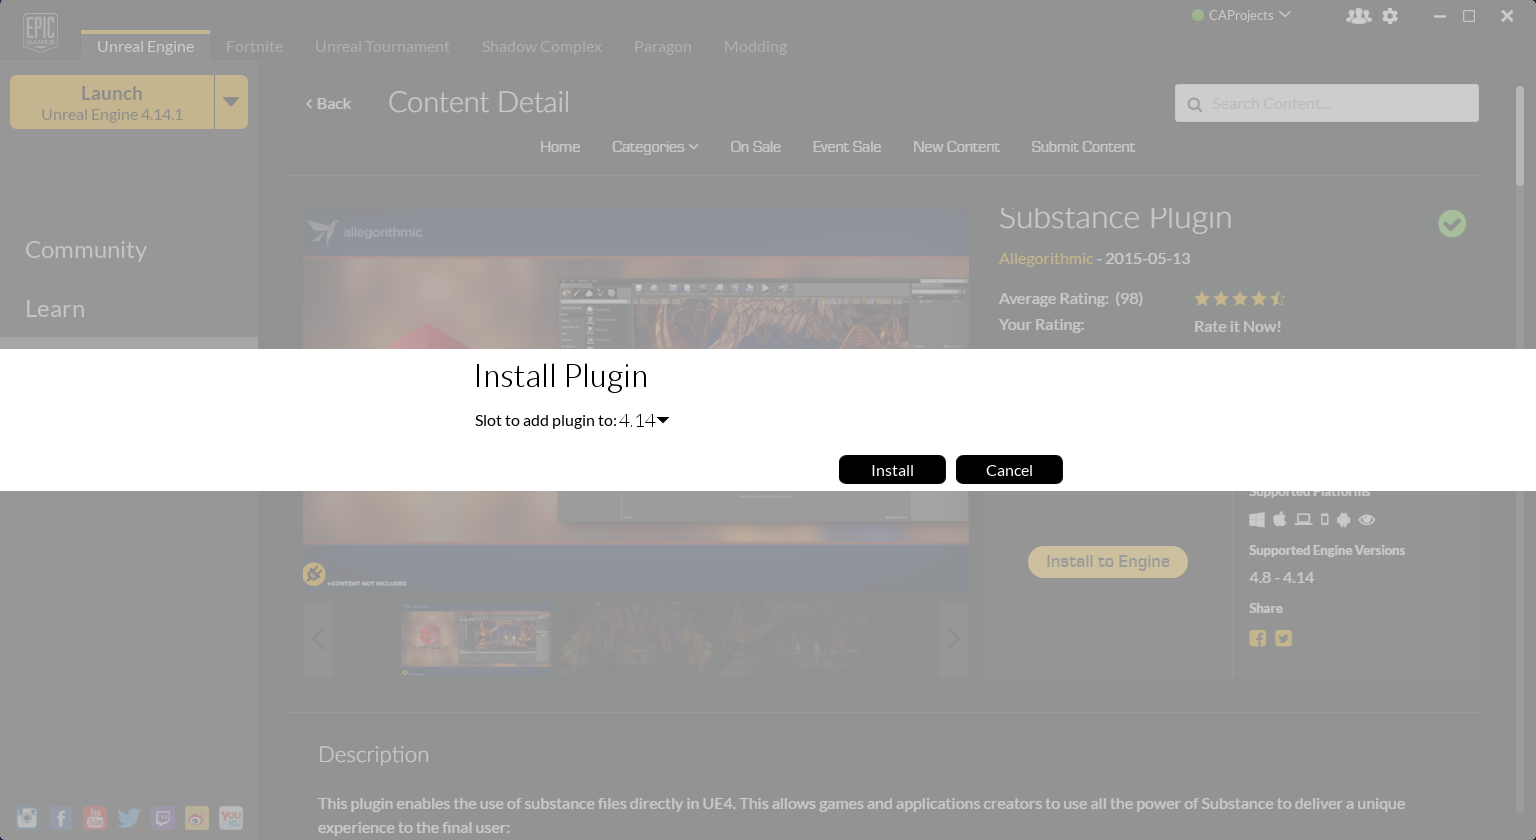Expand the Categories menu

pyautogui.click(x=655, y=147)
